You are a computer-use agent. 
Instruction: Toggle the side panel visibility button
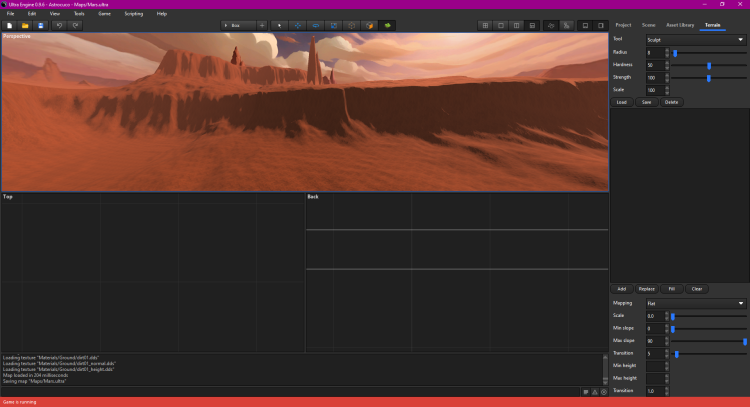(x=600, y=25)
